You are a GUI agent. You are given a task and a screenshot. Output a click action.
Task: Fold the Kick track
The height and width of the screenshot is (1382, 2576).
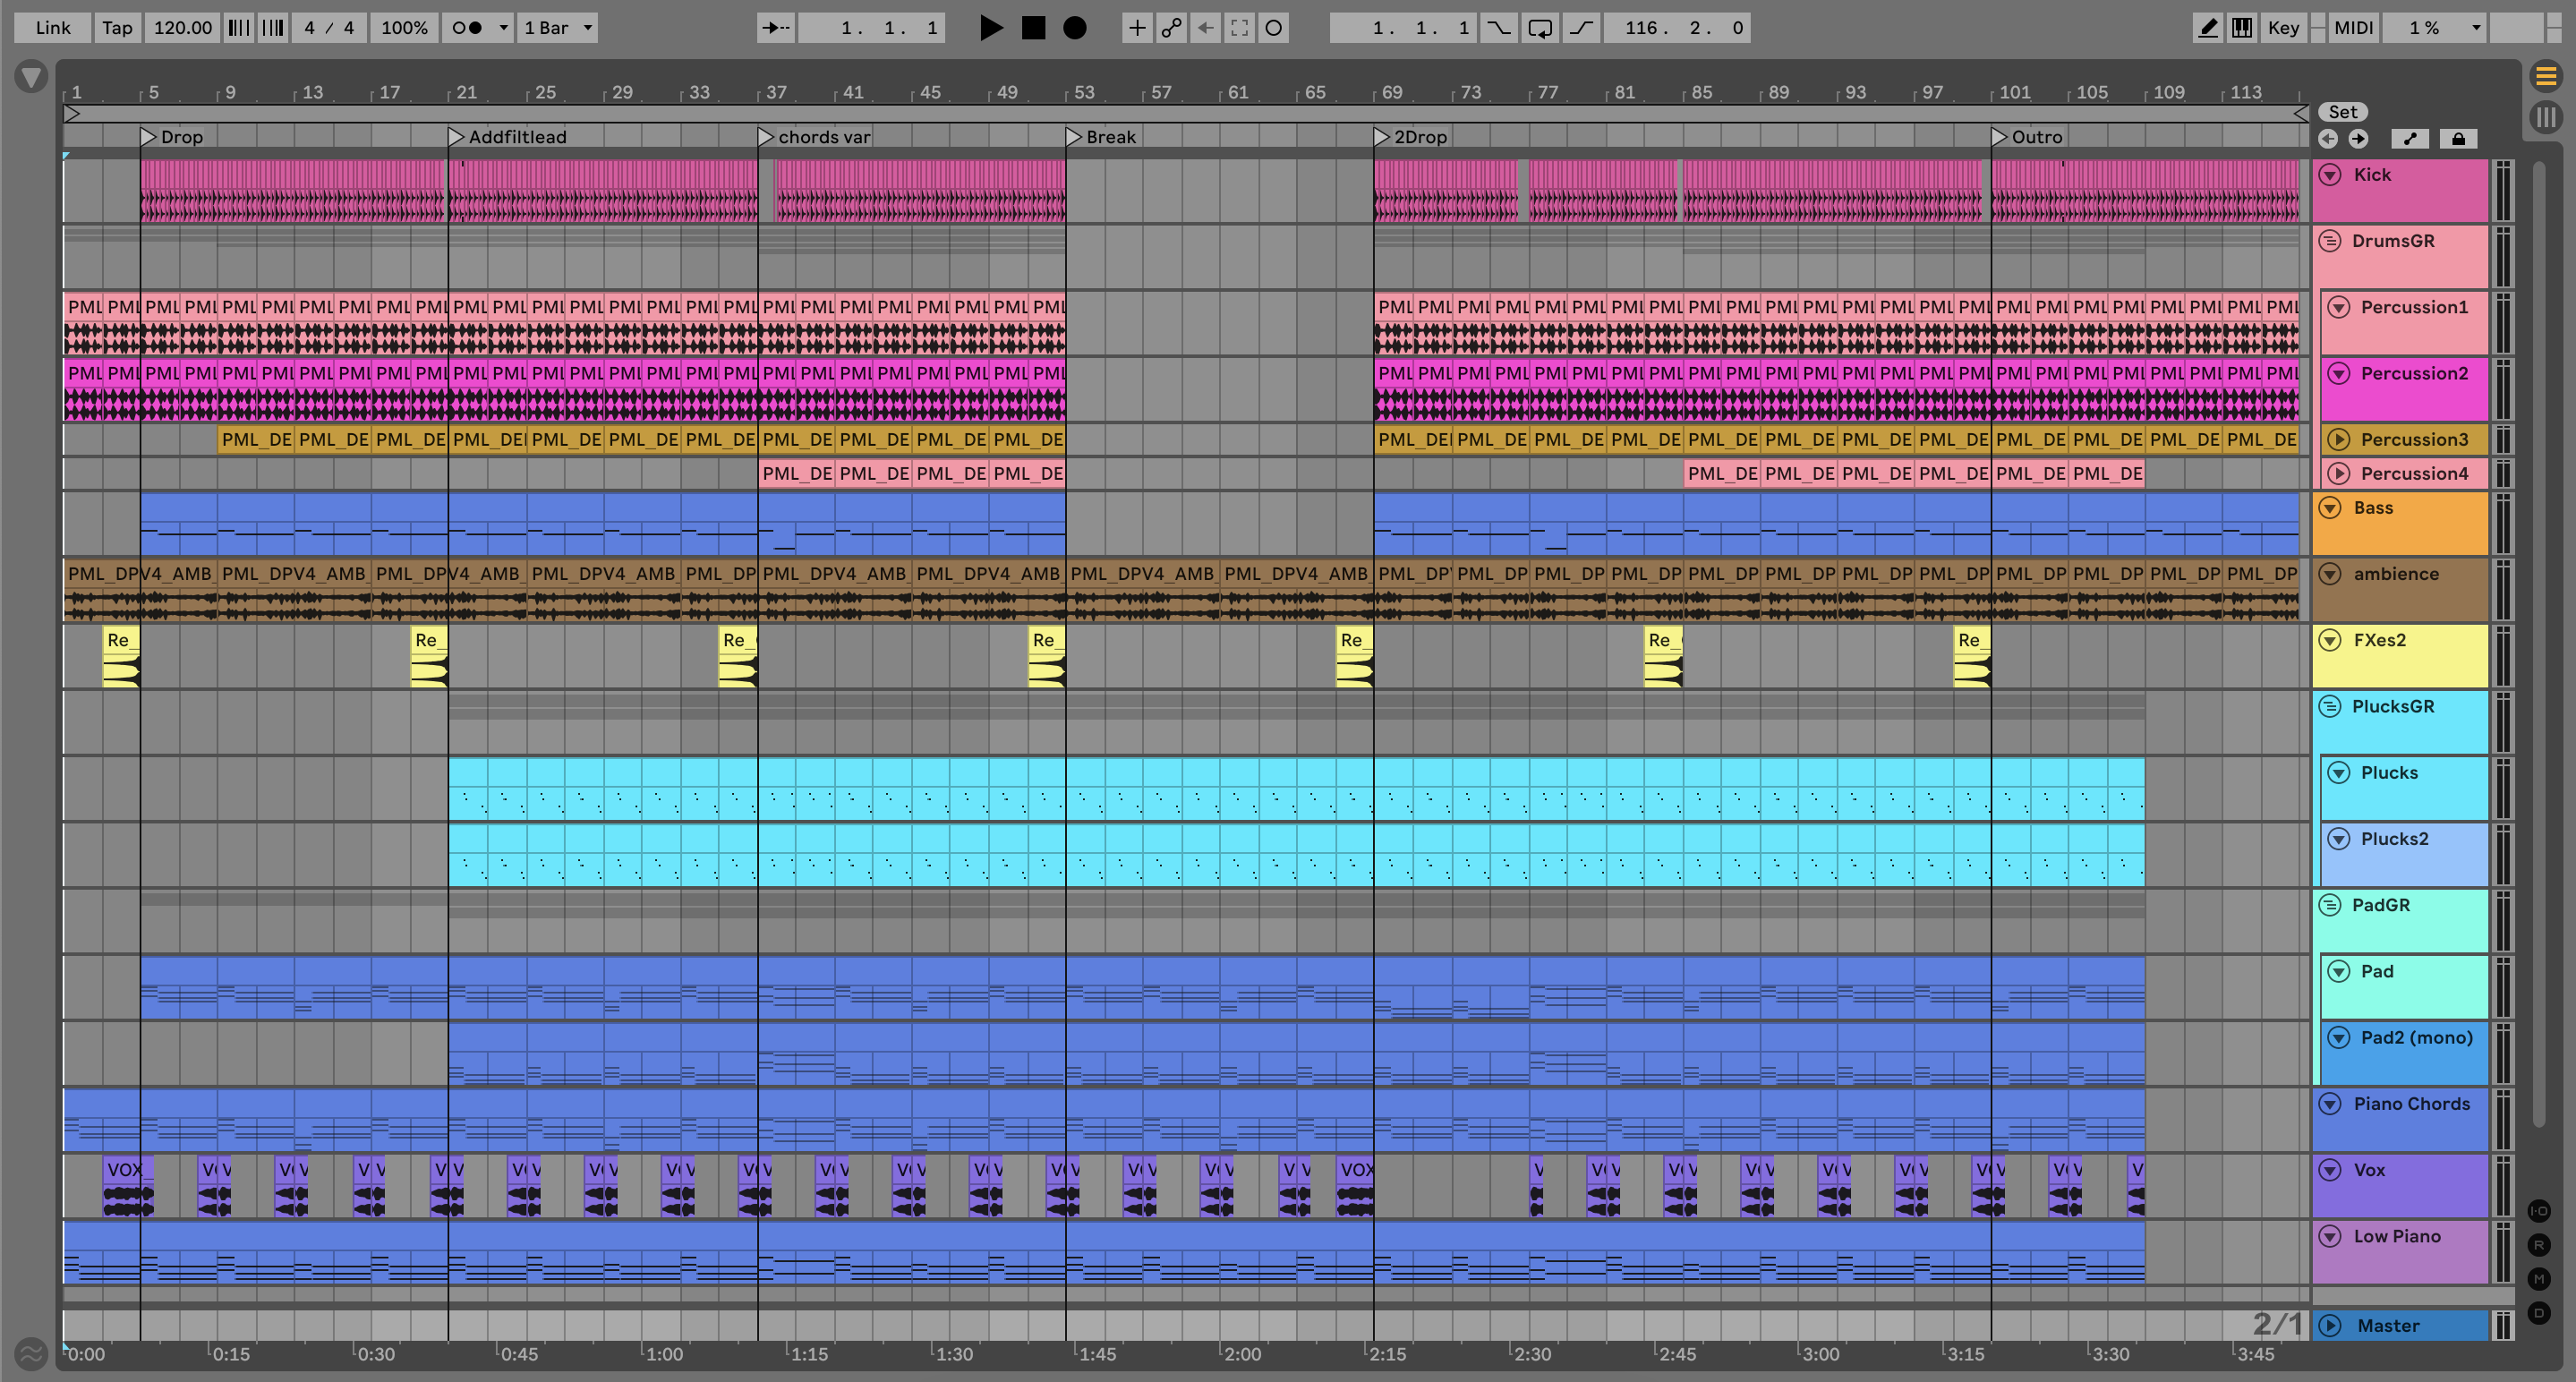(x=2330, y=175)
